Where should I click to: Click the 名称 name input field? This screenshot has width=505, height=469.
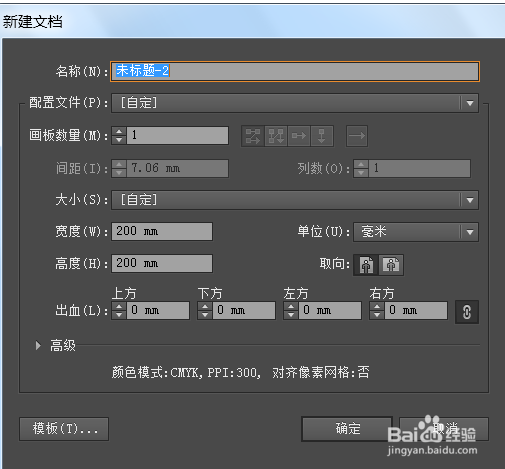(295, 71)
